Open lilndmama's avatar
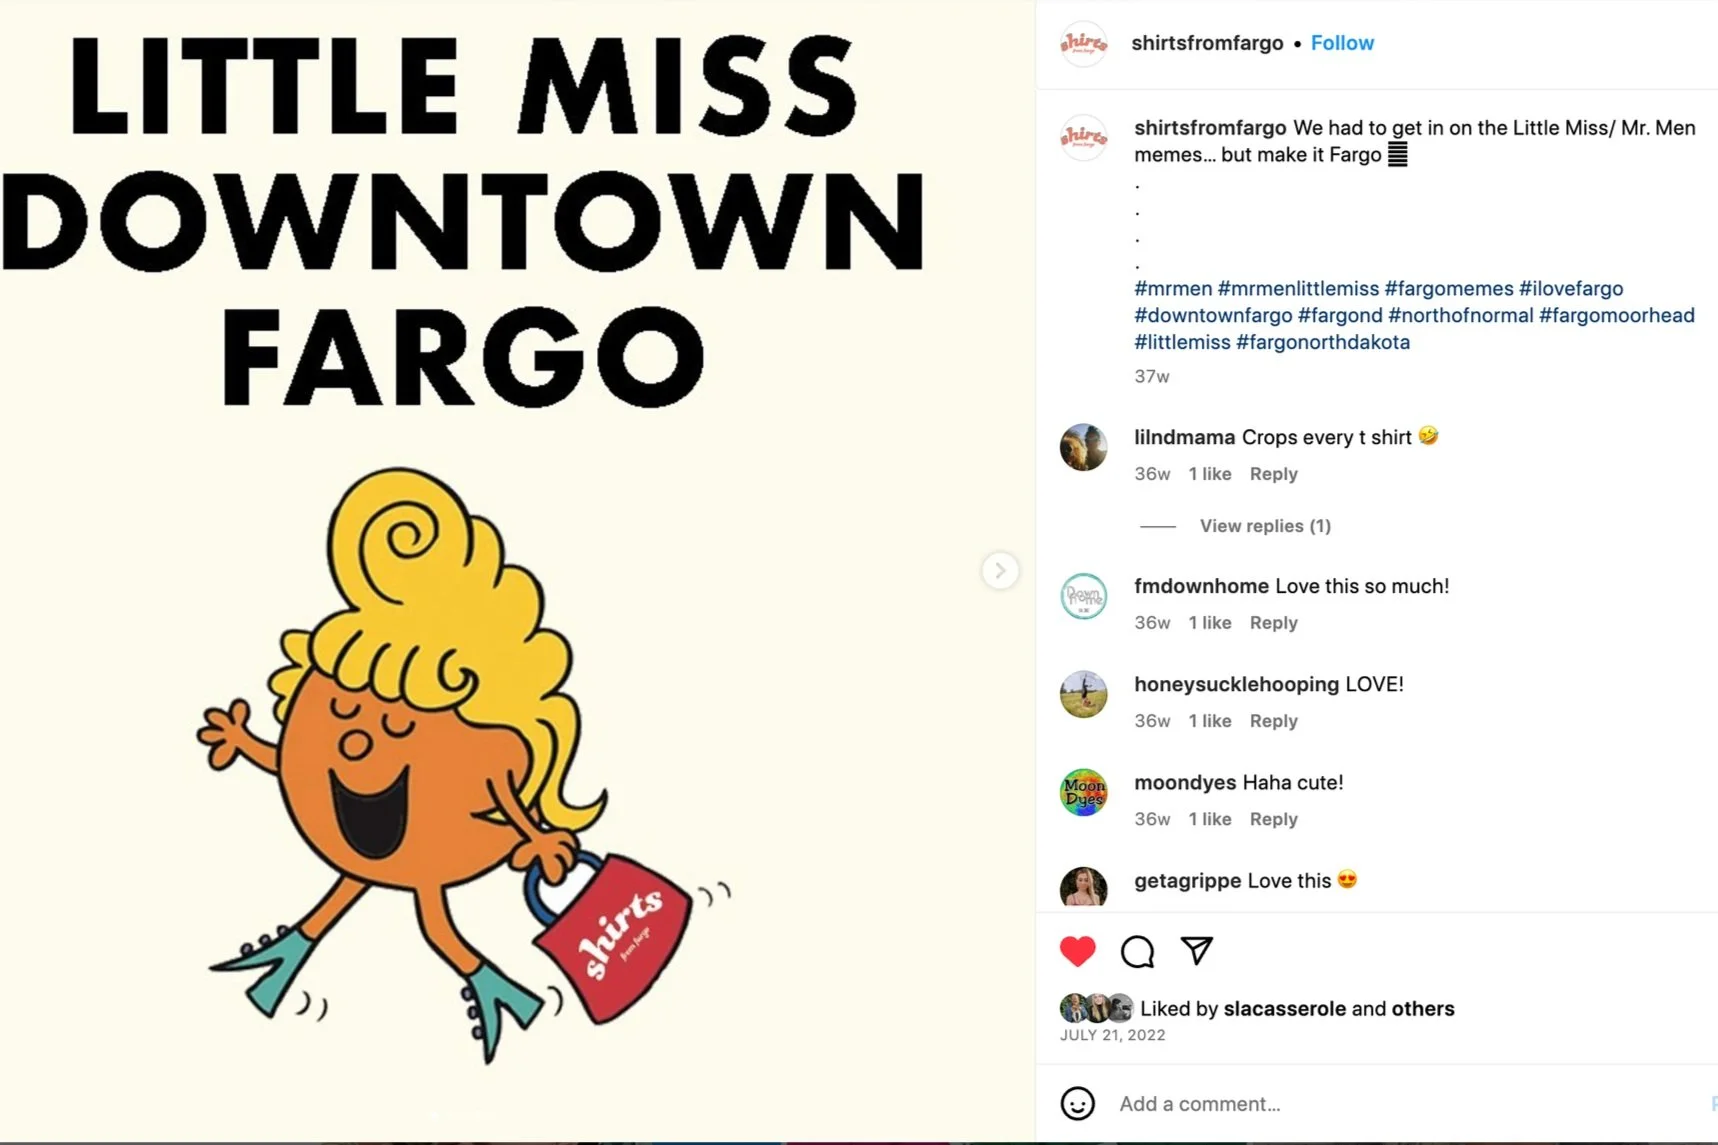 (1083, 447)
